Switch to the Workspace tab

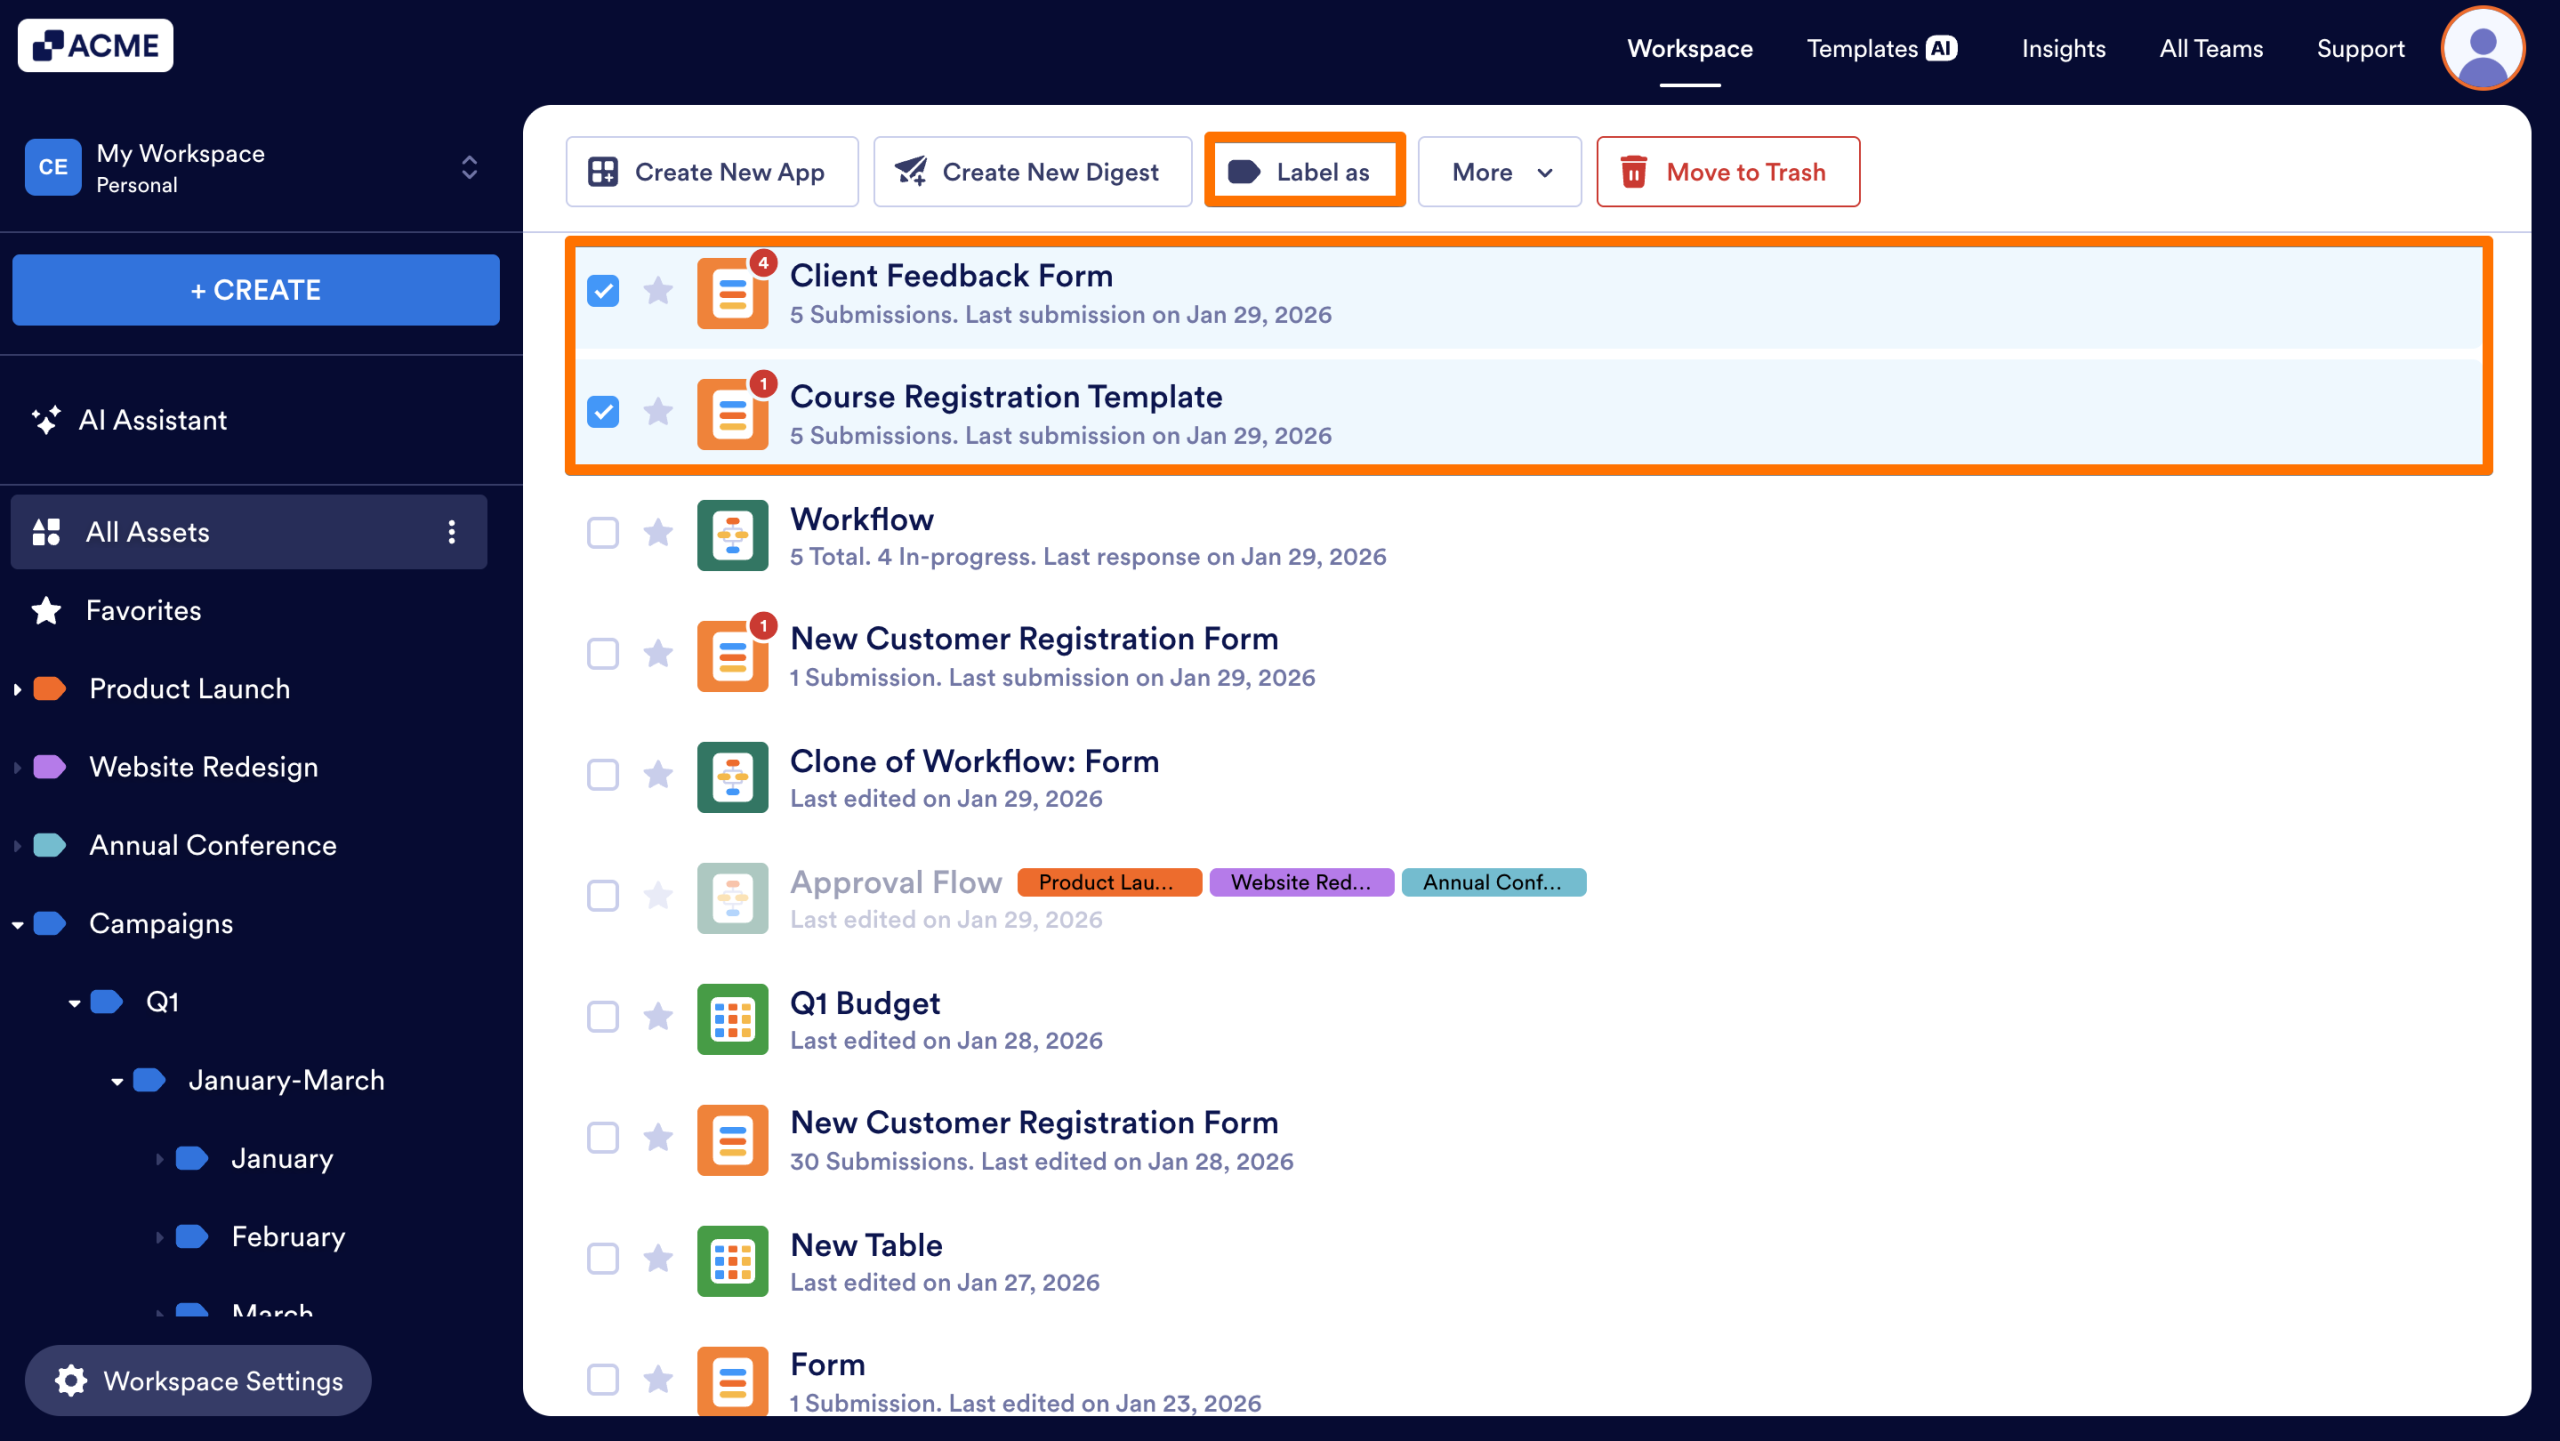(x=1690, y=49)
